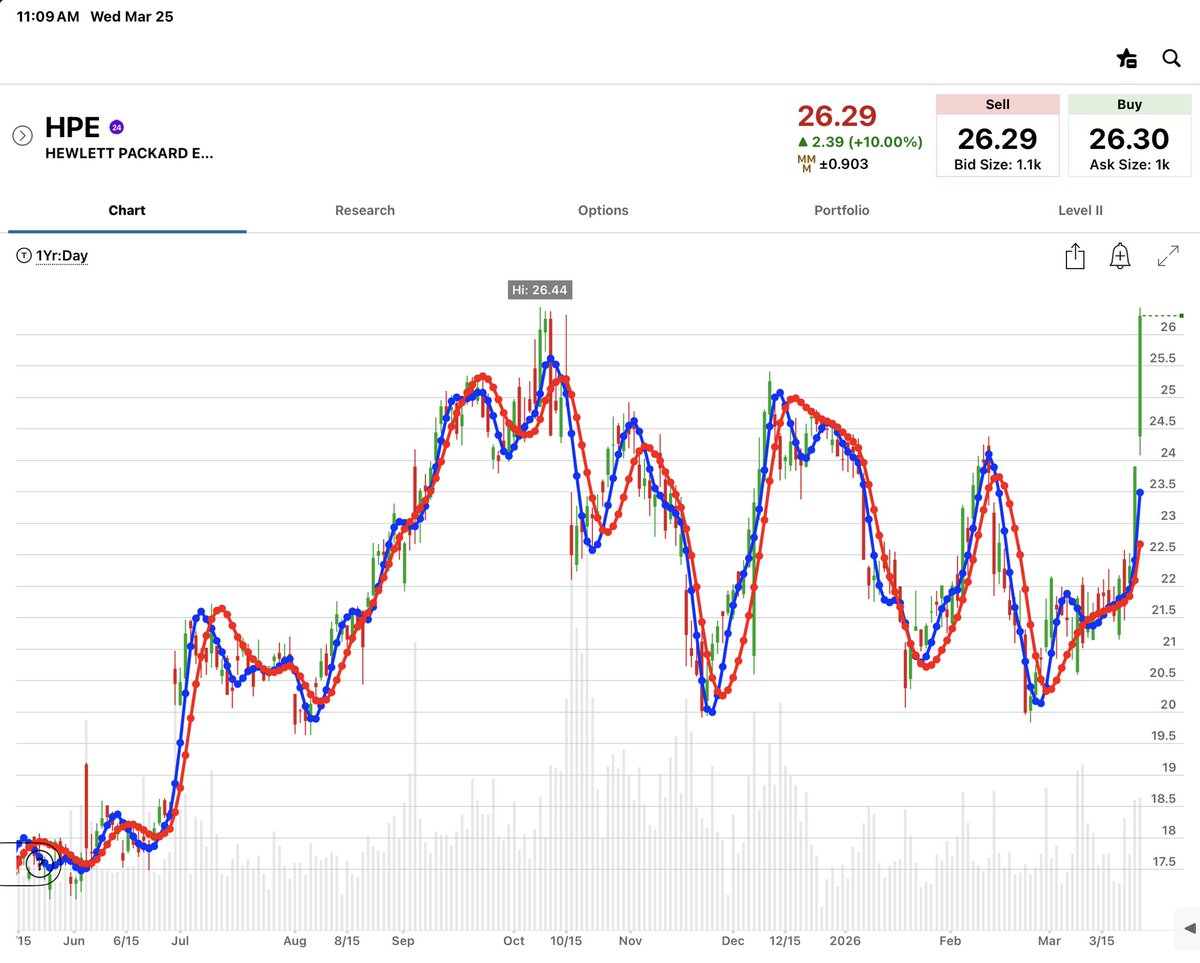This screenshot has height=963, width=1200.
Task: Tap the 2.39 (+10.00%) change value
Action: point(860,142)
